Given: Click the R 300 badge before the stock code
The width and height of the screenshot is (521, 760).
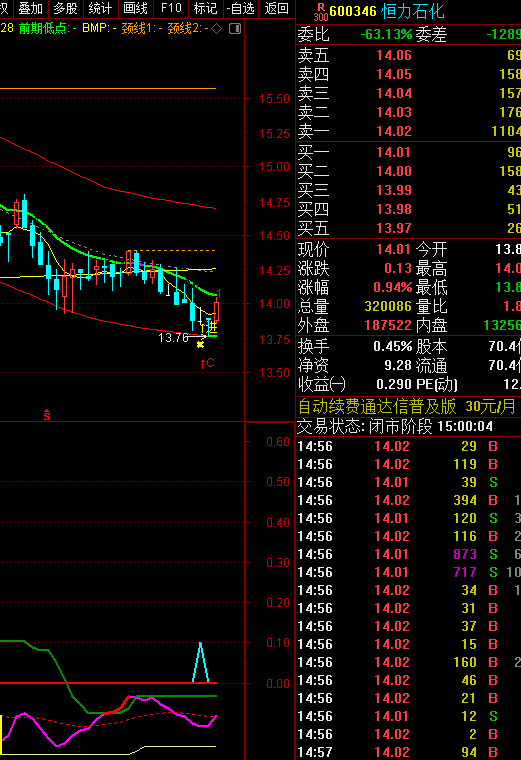Looking at the screenshot, I should point(320,12).
